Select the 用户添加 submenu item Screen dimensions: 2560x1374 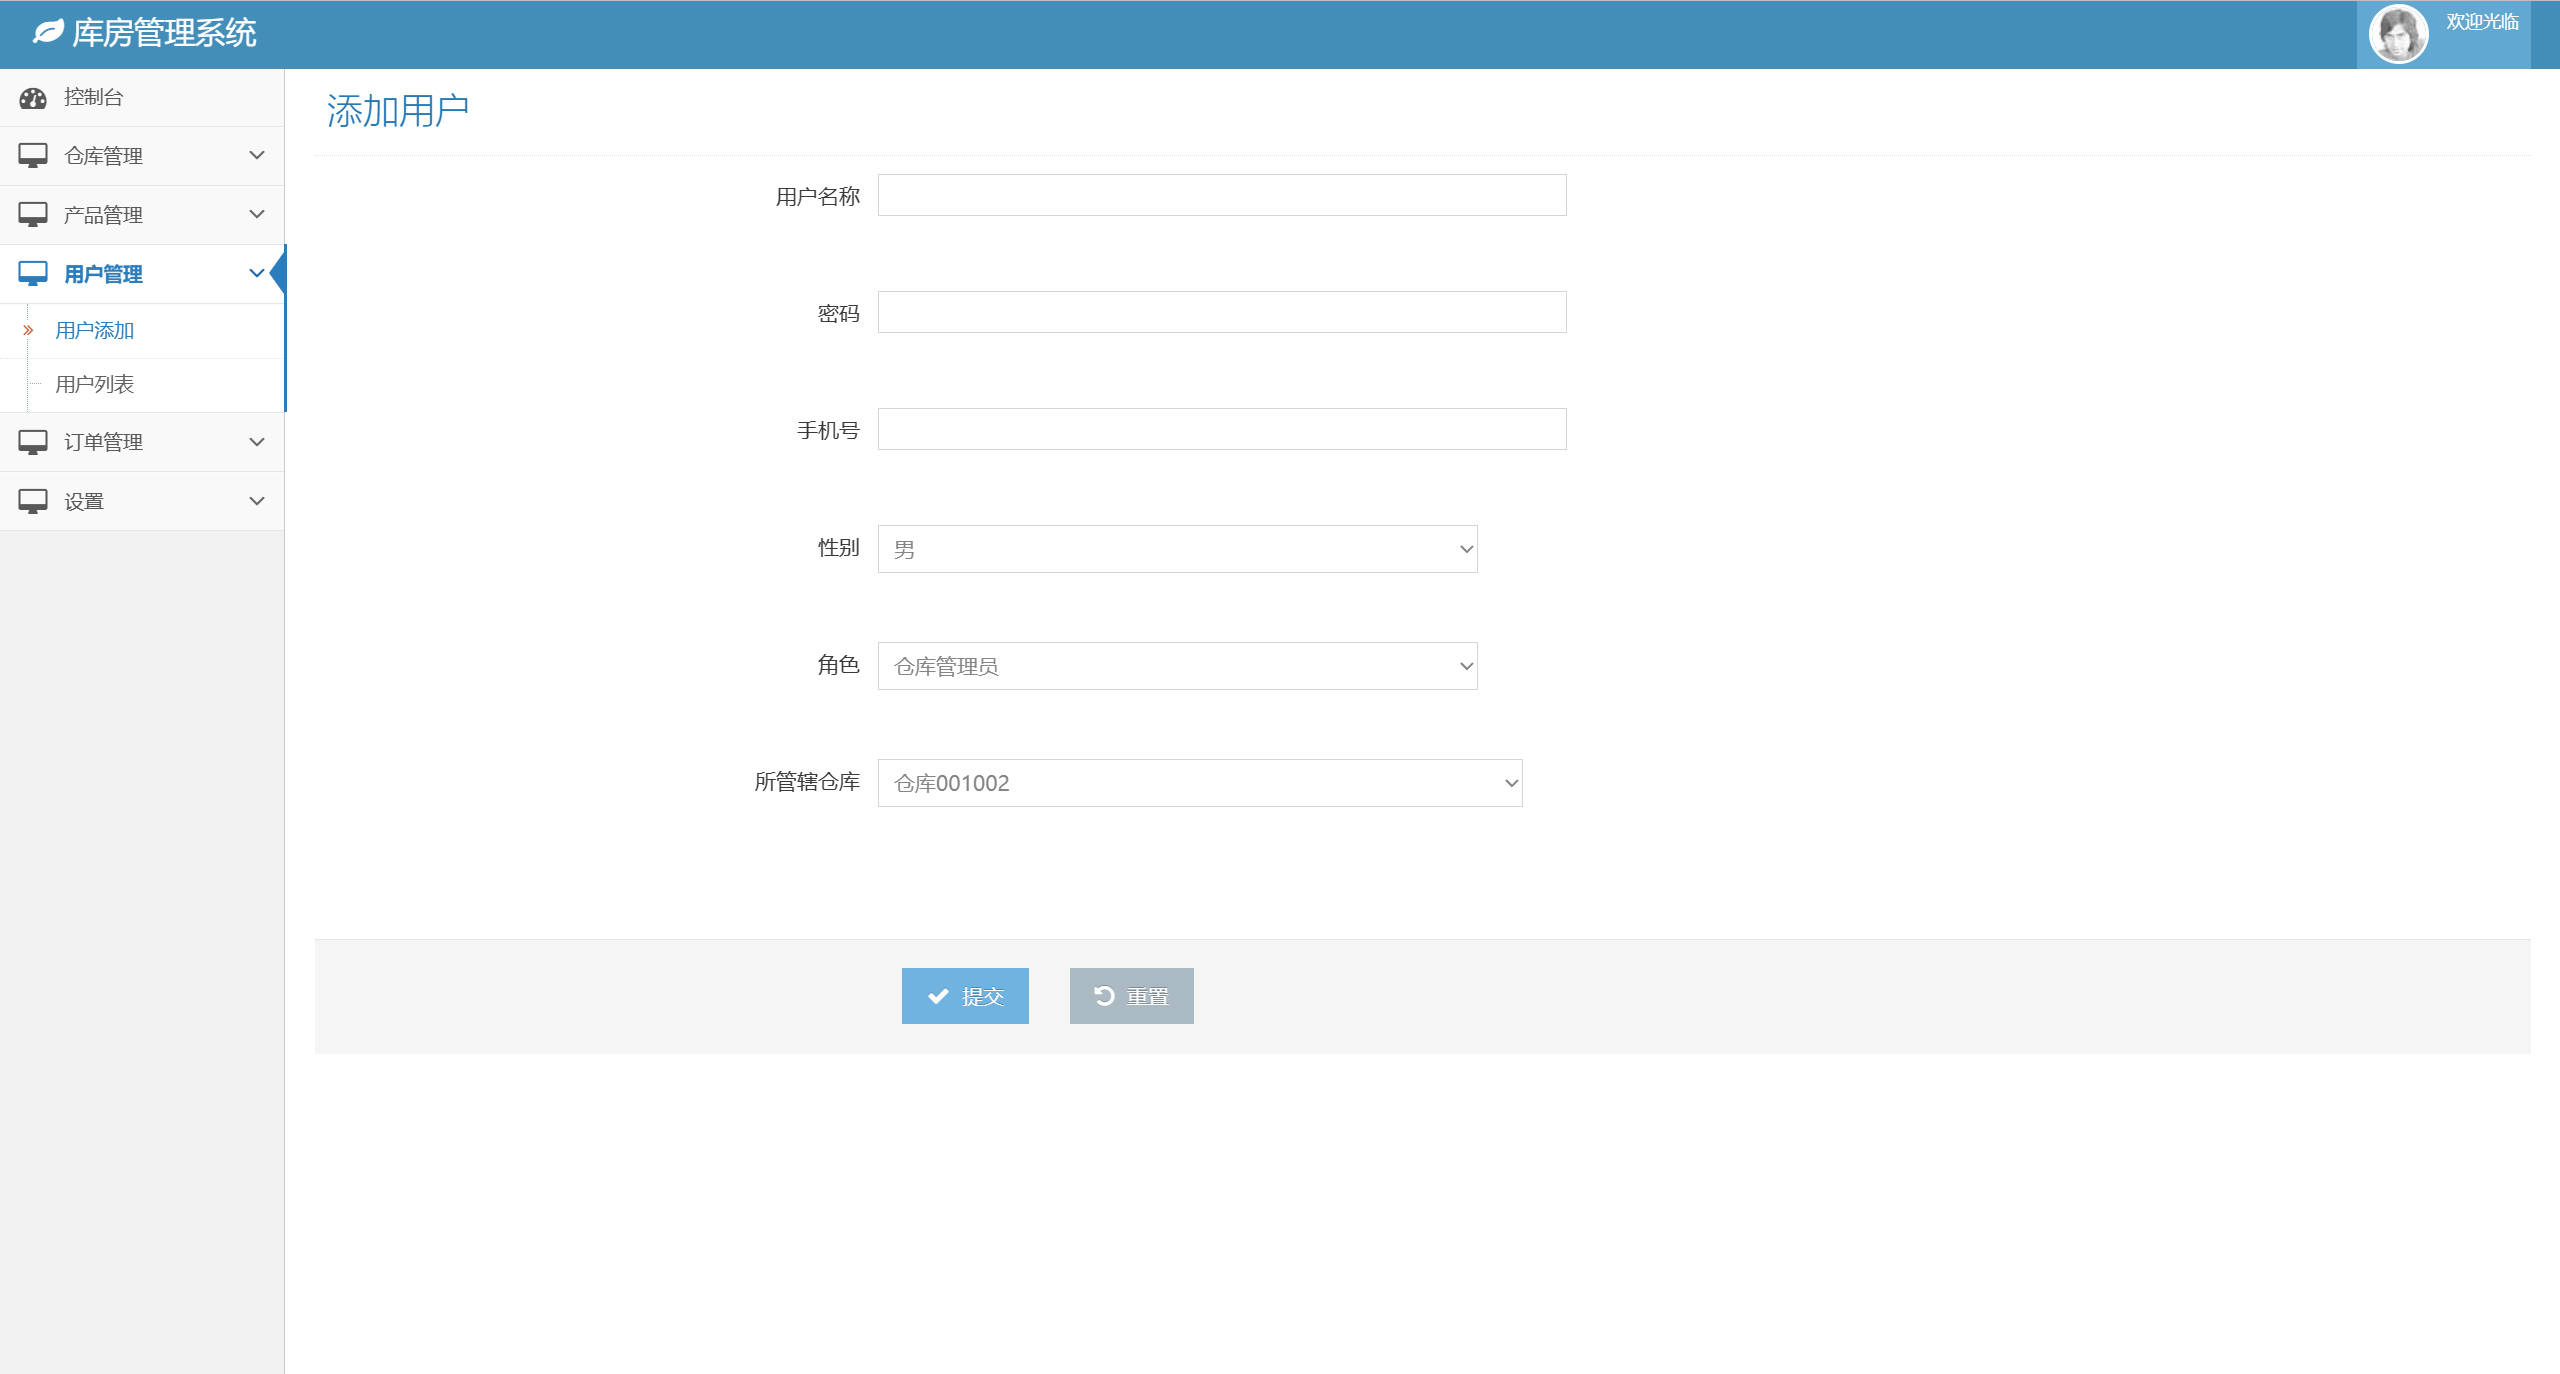[x=95, y=331]
